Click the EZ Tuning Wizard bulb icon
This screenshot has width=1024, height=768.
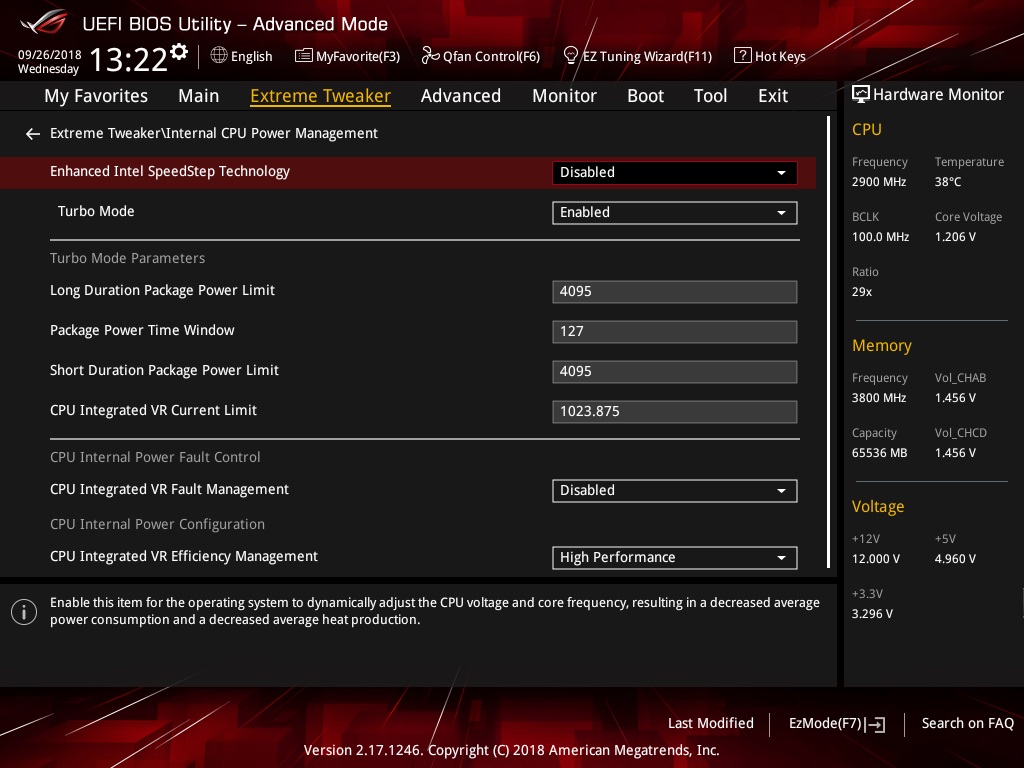click(570, 56)
